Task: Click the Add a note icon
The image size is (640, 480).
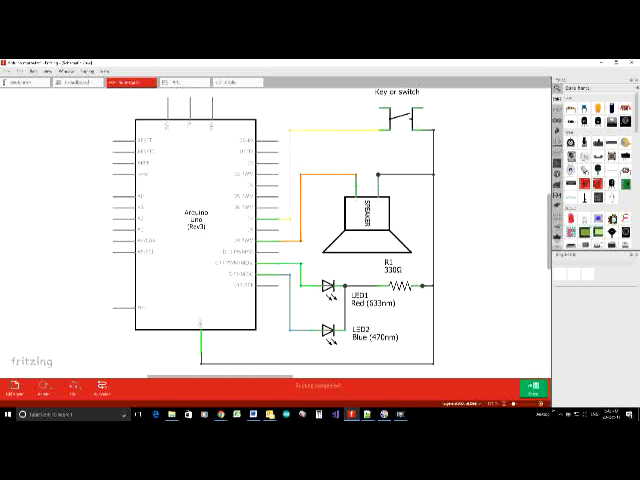Action: click(15, 388)
